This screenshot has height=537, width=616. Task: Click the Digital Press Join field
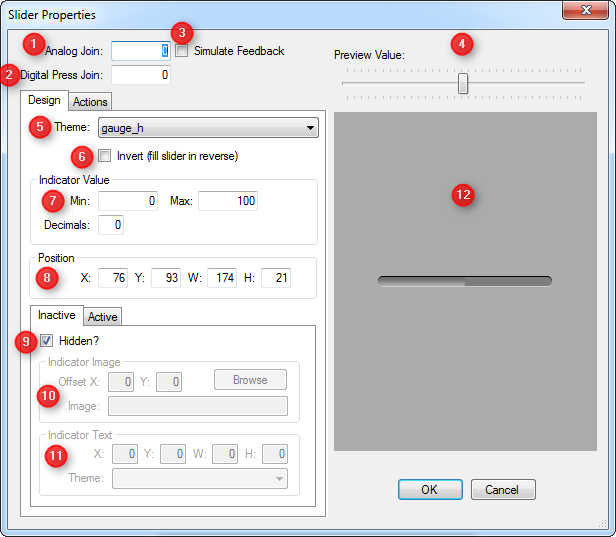pyautogui.click(x=140, y=75)
